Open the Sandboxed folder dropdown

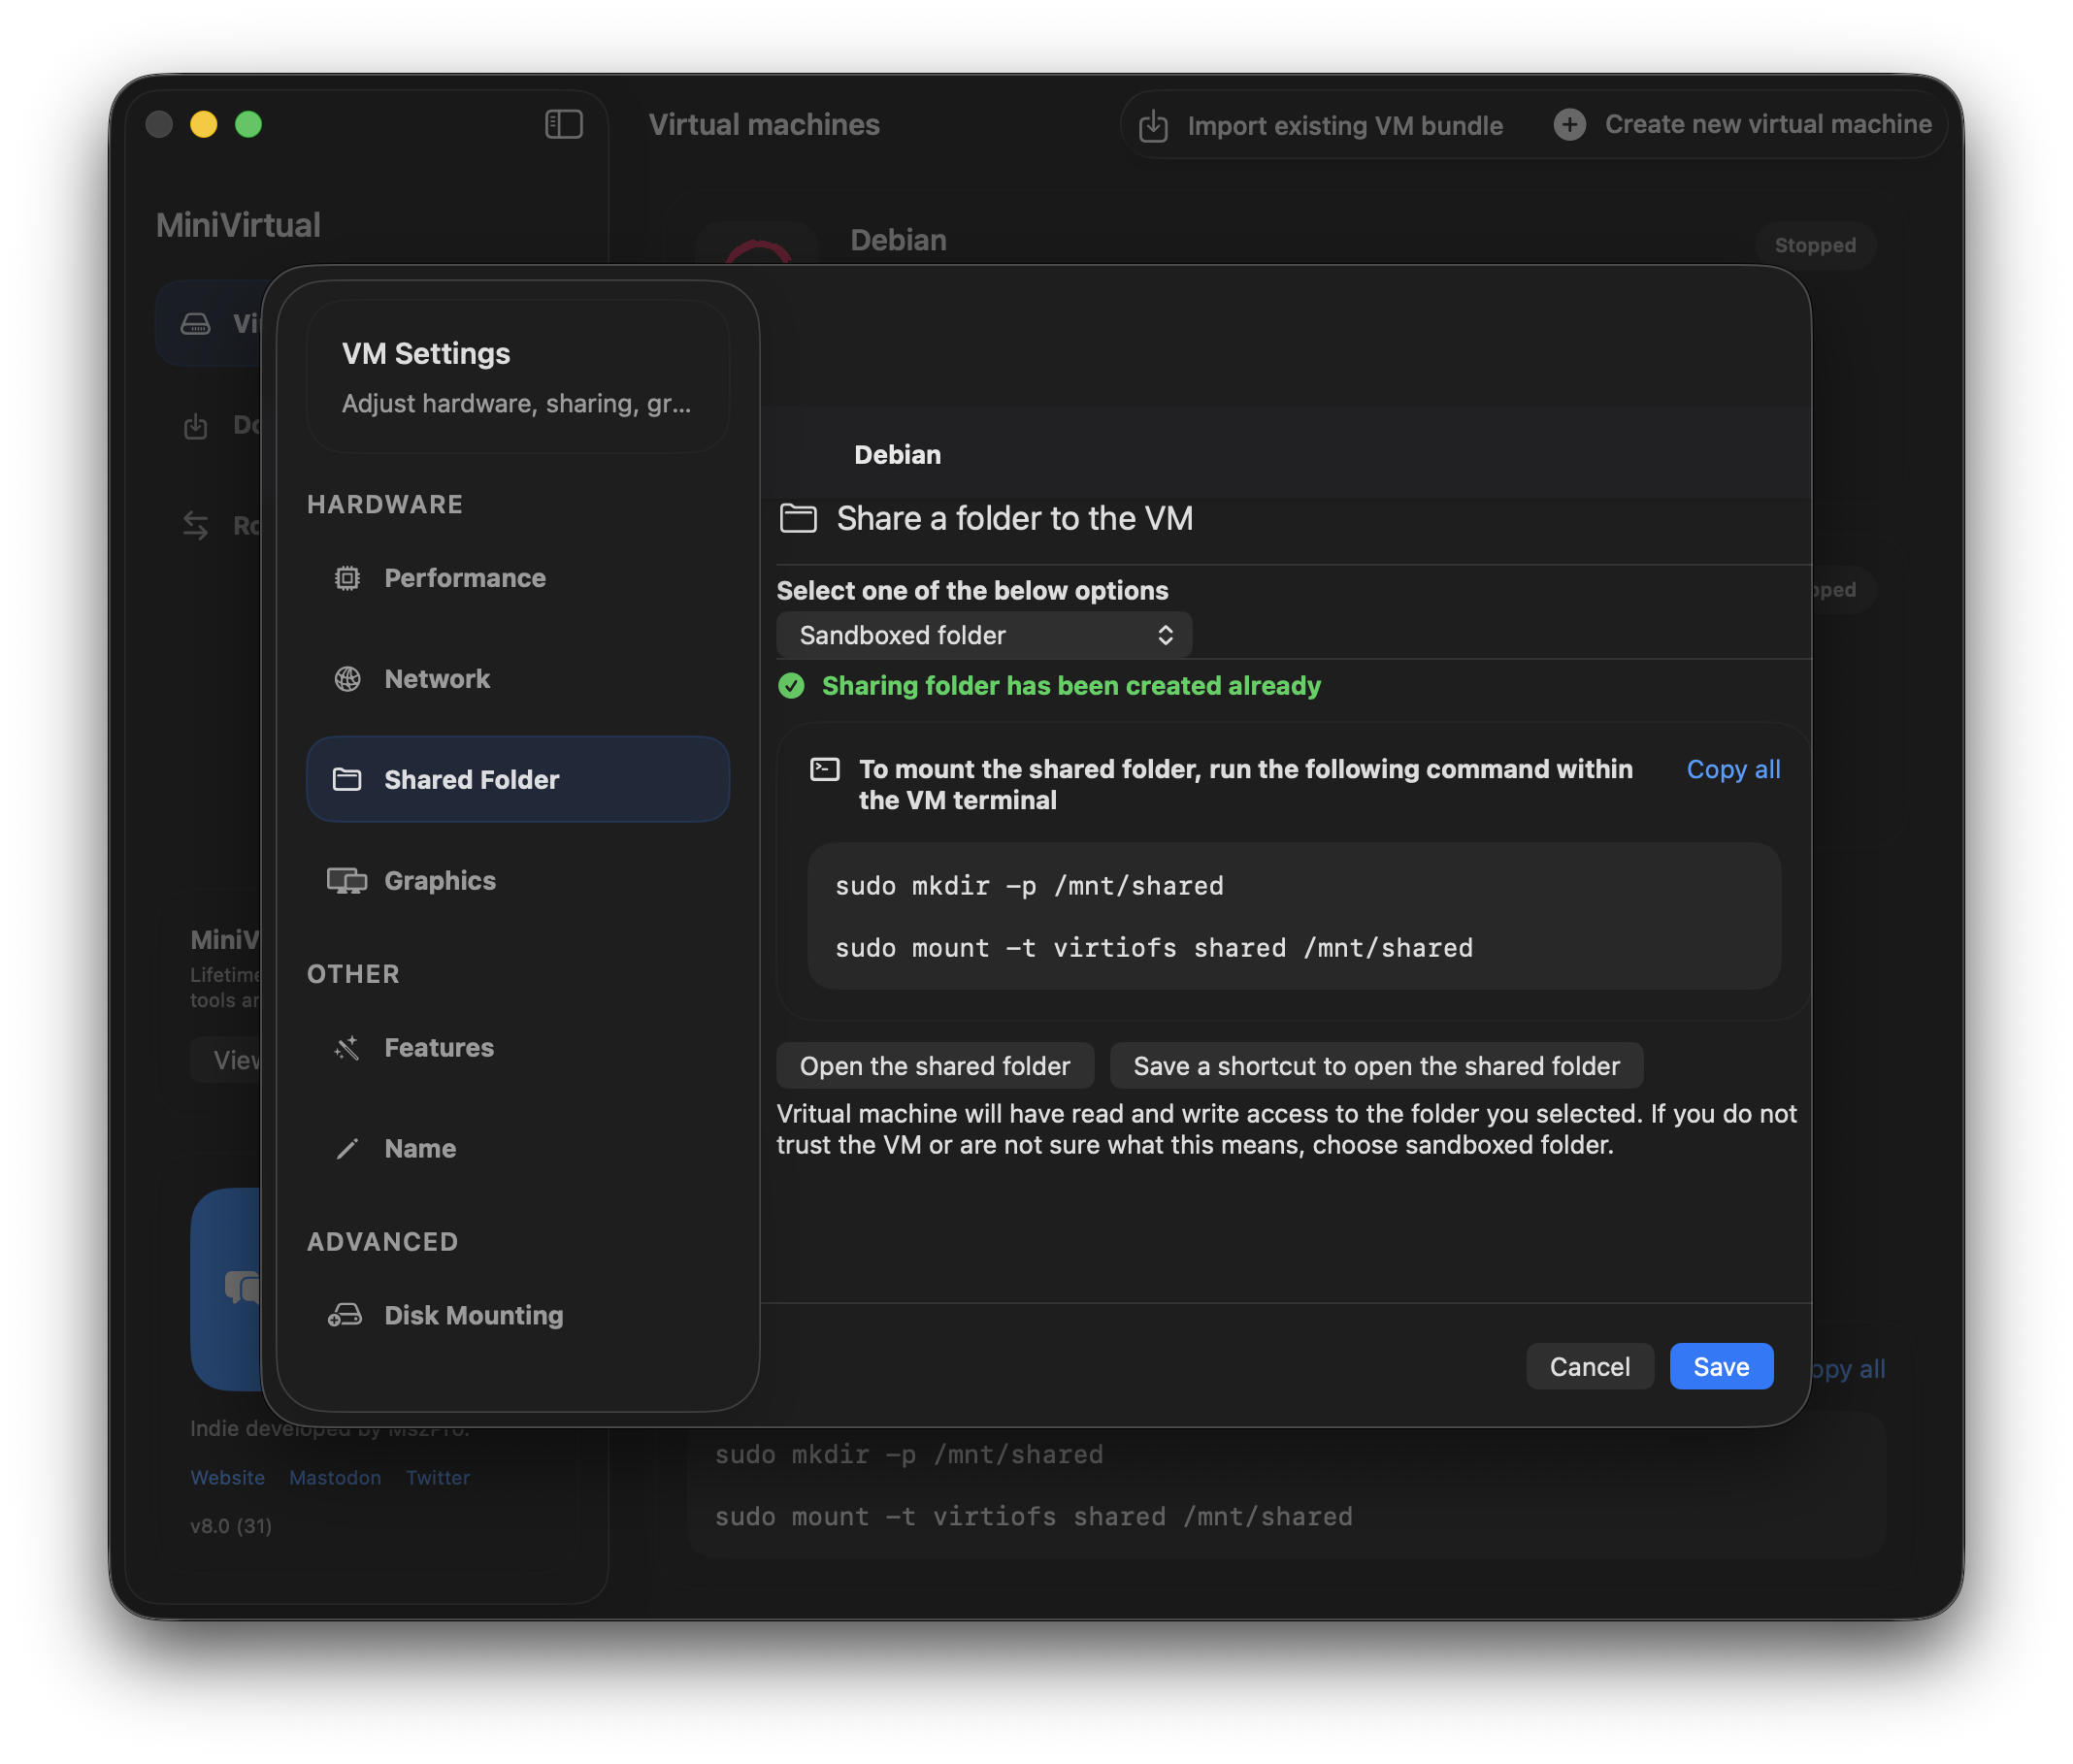coord(984,635)
